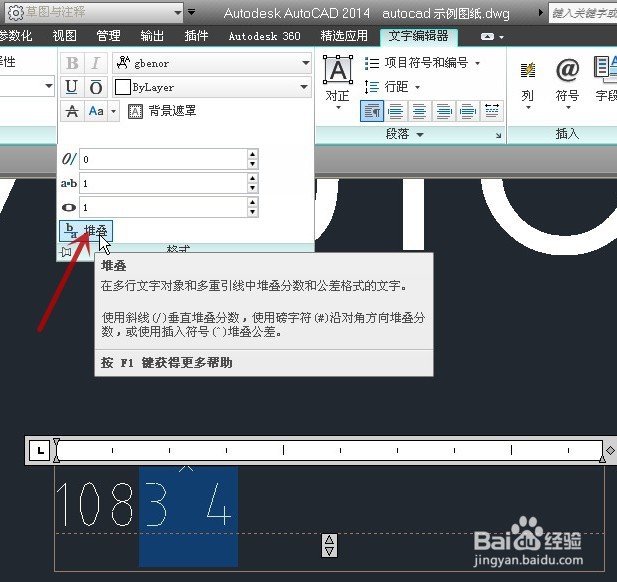Increase the width factor value
The width and height of the screenshot is (617, 582).
click(253, 202)
